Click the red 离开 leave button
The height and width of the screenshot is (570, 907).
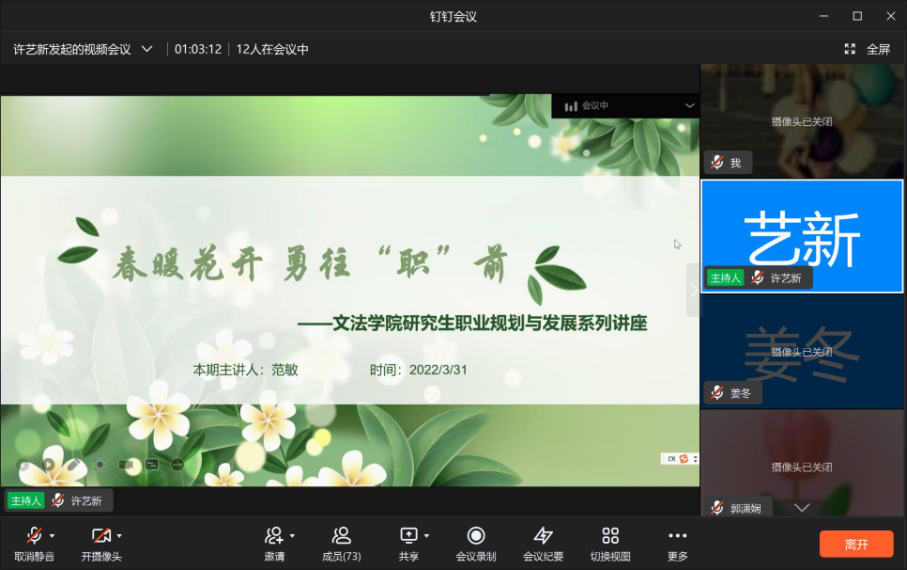[x=856, y=544]
